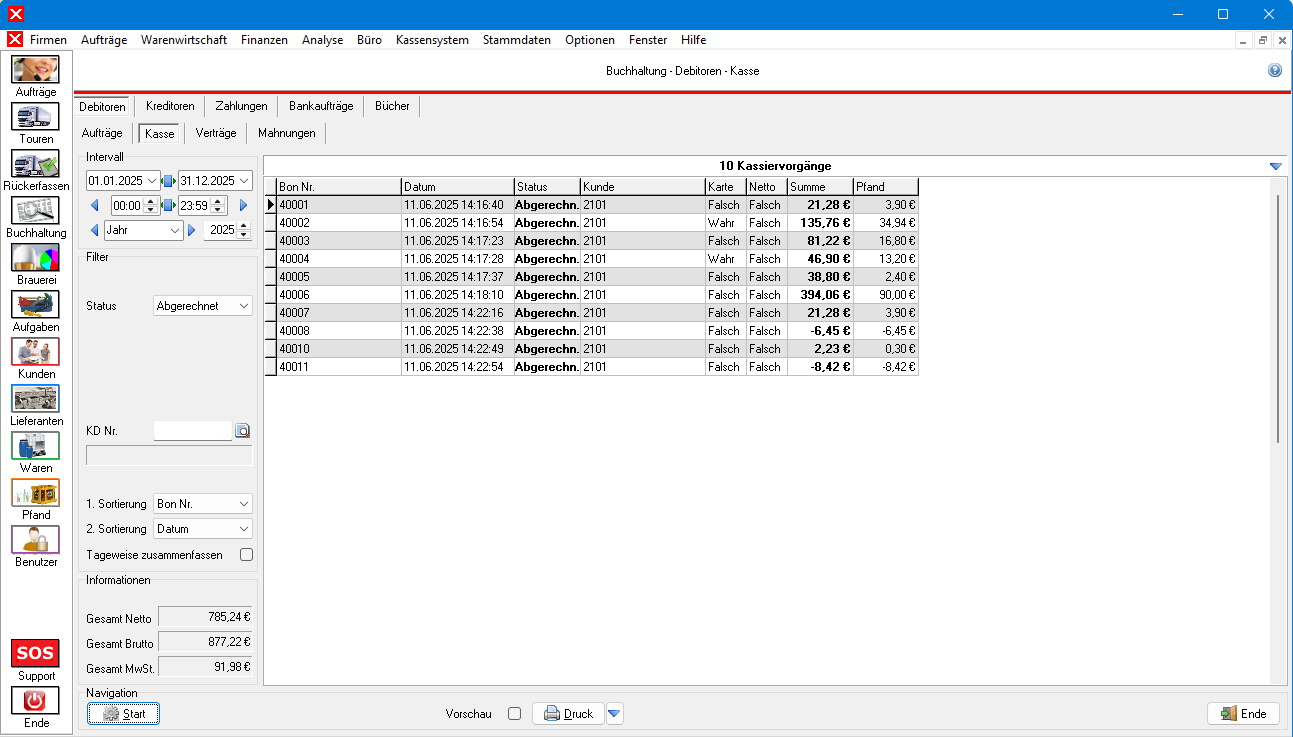
Task: Toggle the Vorschau checkbox
Action: 514,714
